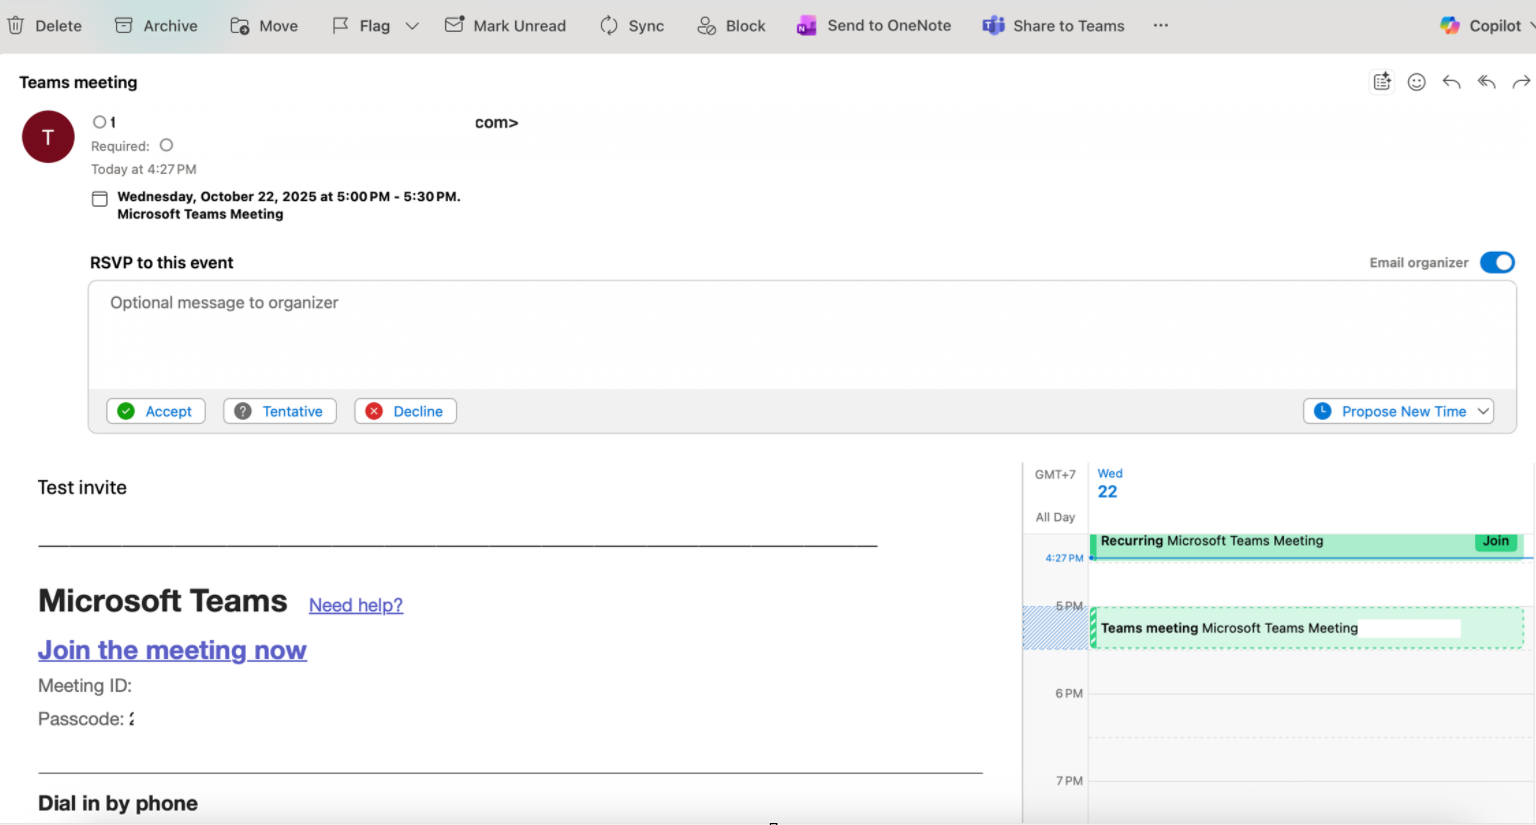Decline the meeting invite
This screenshot has width=1536, height=825.
[405, 411]
